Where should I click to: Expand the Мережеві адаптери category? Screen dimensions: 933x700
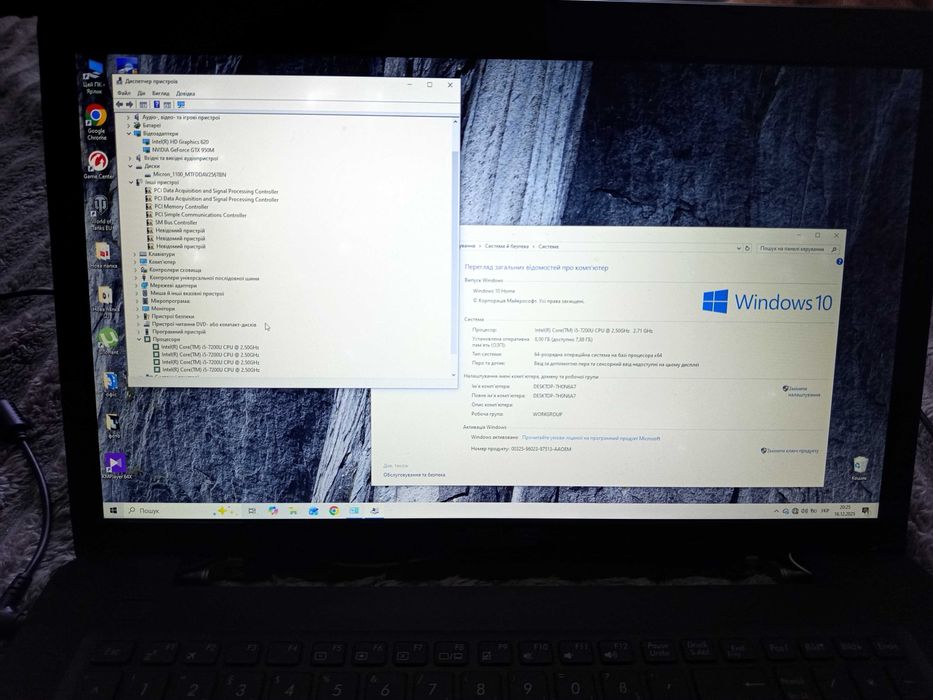136,286
